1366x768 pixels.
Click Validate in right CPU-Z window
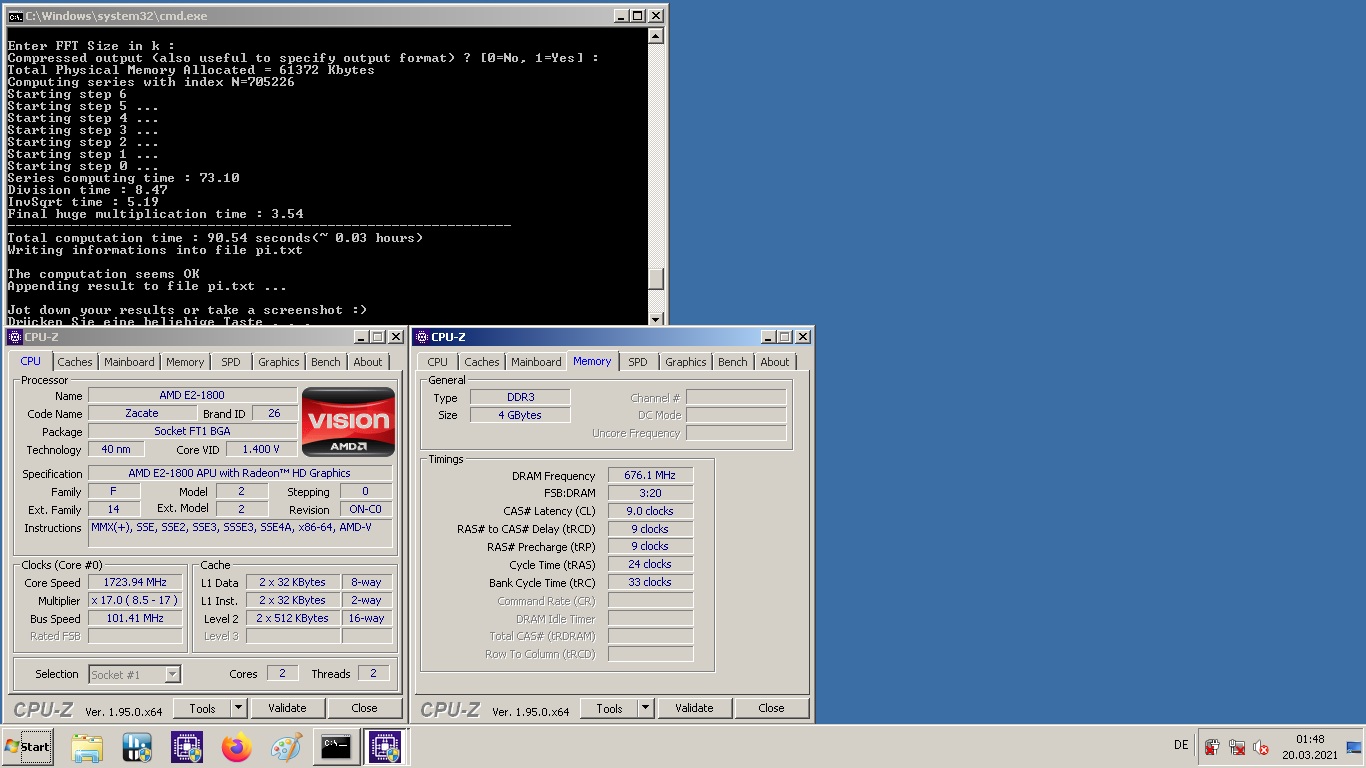coord(694,708)
